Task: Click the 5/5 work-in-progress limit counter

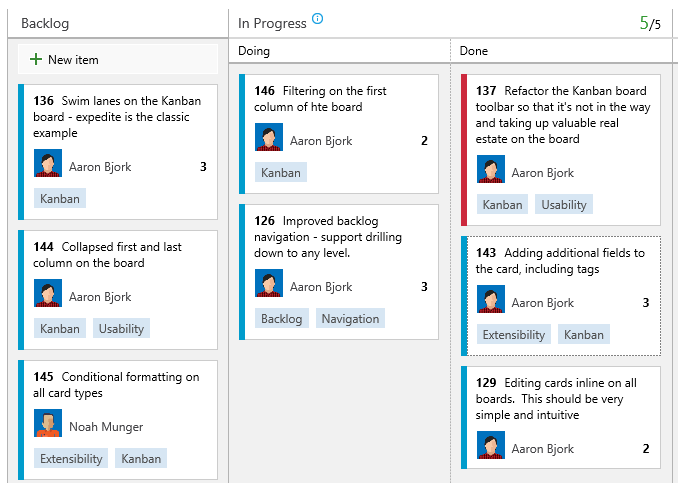Action: [x=650, y=23]
